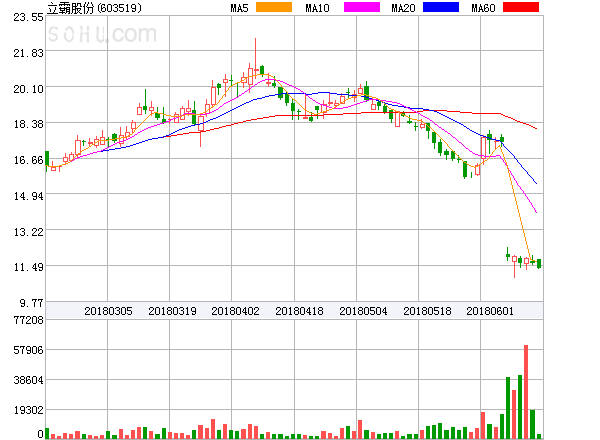The image size is (600, 440).
Task: Click the 77208 volume axis label
Action: [x=28, y=320]
